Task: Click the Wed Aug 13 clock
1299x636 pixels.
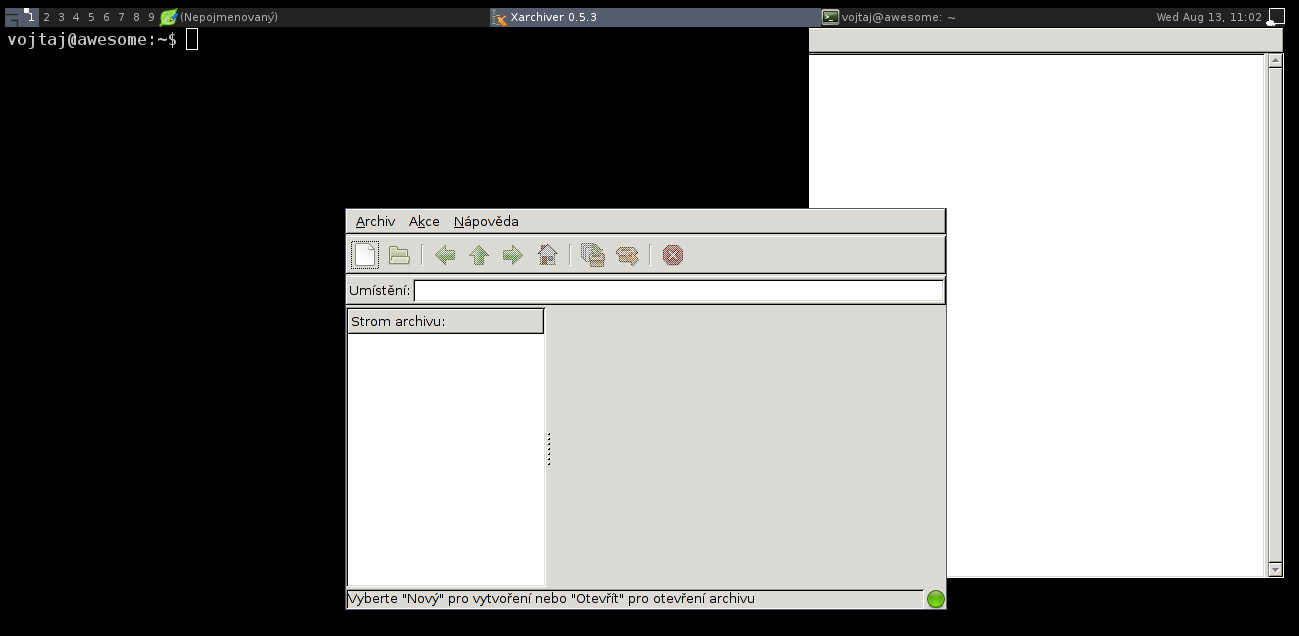Action: pyautogui.click(x=1209, y=17)
